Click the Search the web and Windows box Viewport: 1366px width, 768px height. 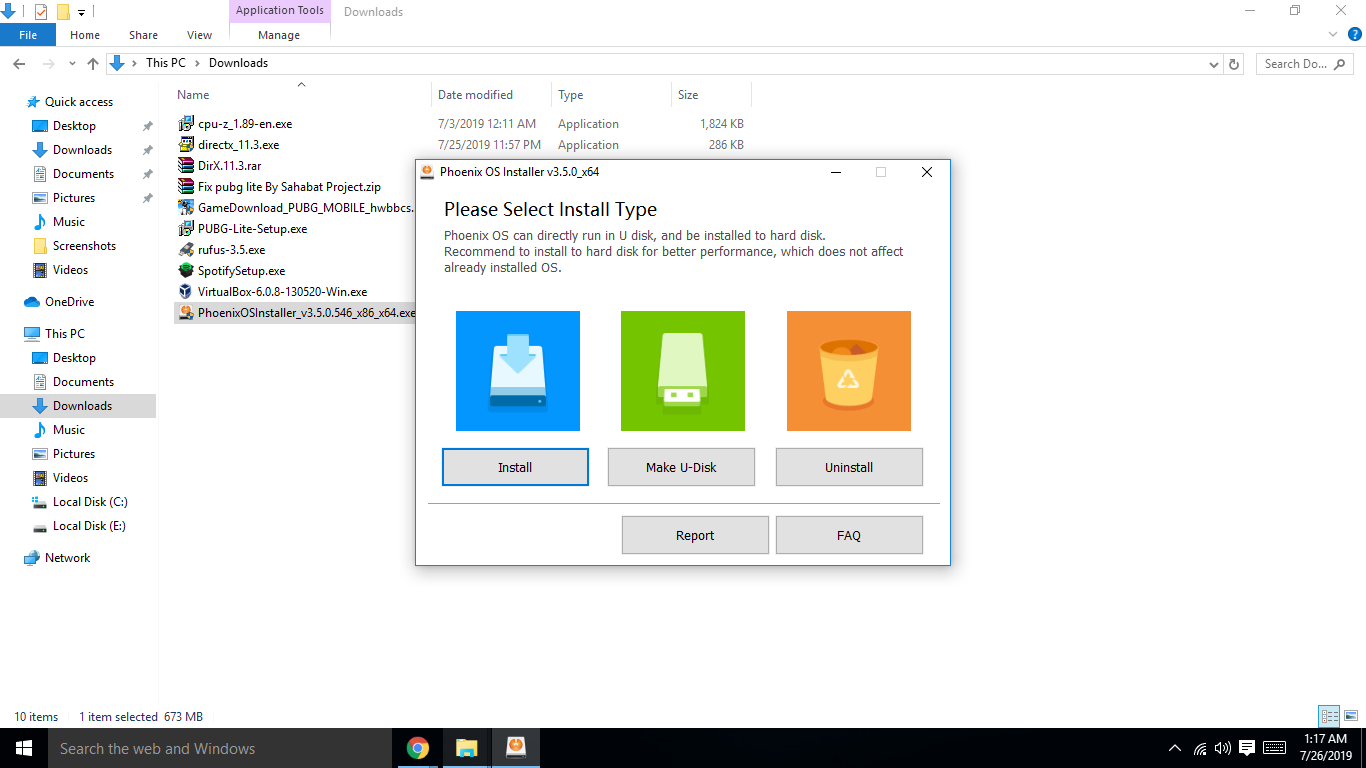coord(220,748)
